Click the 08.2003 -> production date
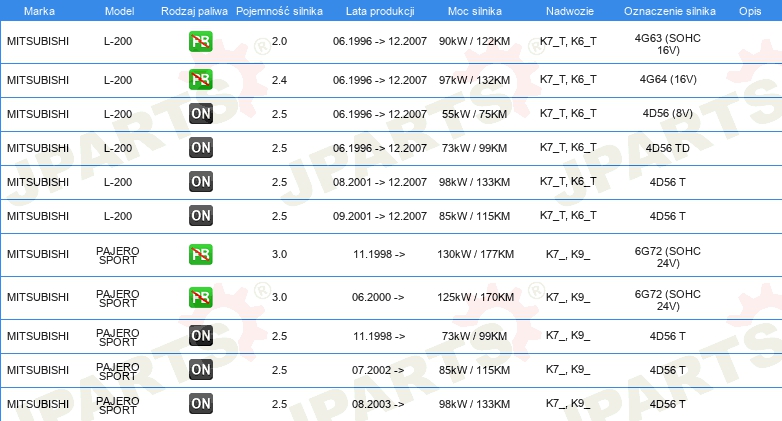782x421 pixels. click(x=378, y=404)
